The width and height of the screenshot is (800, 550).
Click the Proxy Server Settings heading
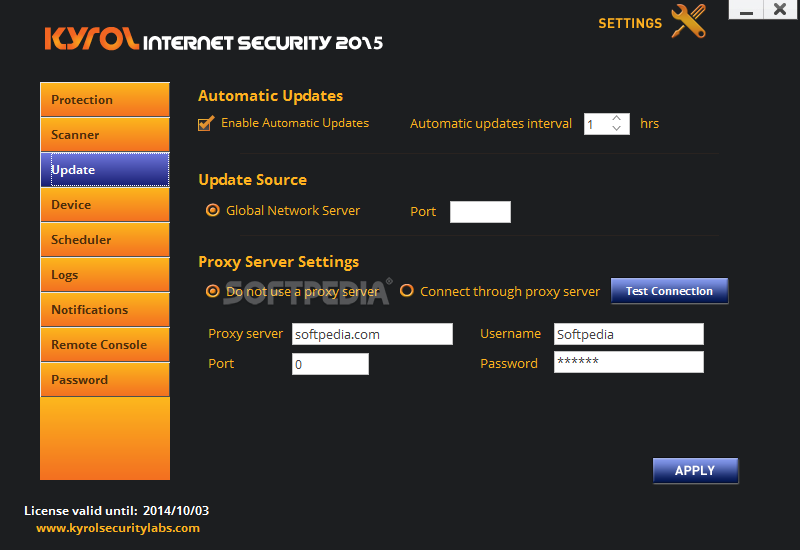(279, 262)
